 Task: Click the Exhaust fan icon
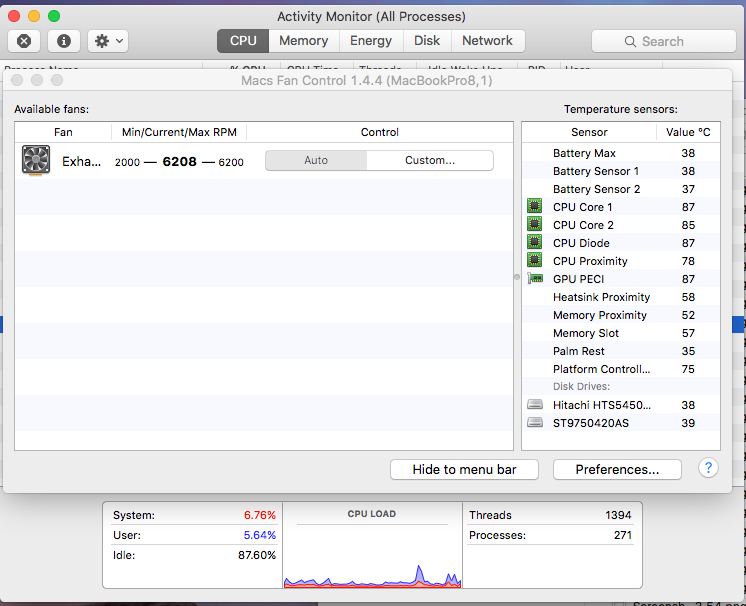click(x=36, y=160)
